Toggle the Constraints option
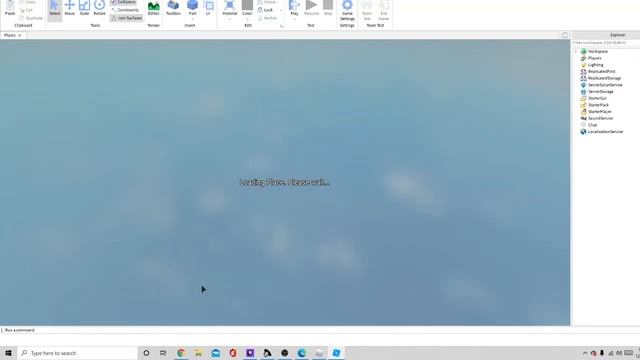Viewport: 640px width, 360px height. (x=125, y=10)
